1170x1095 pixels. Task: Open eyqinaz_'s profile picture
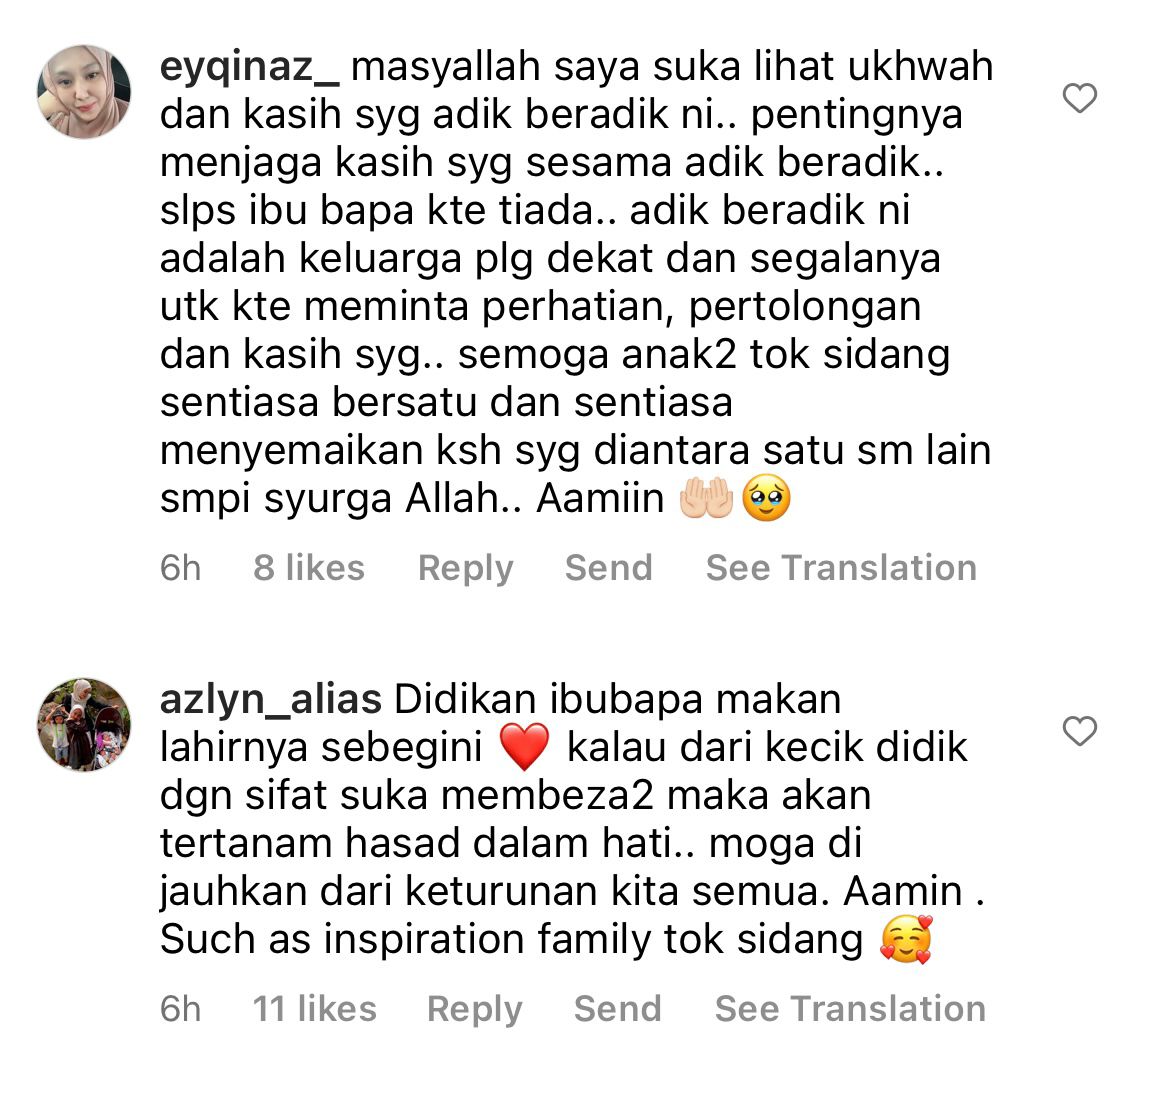coord(84,92)
